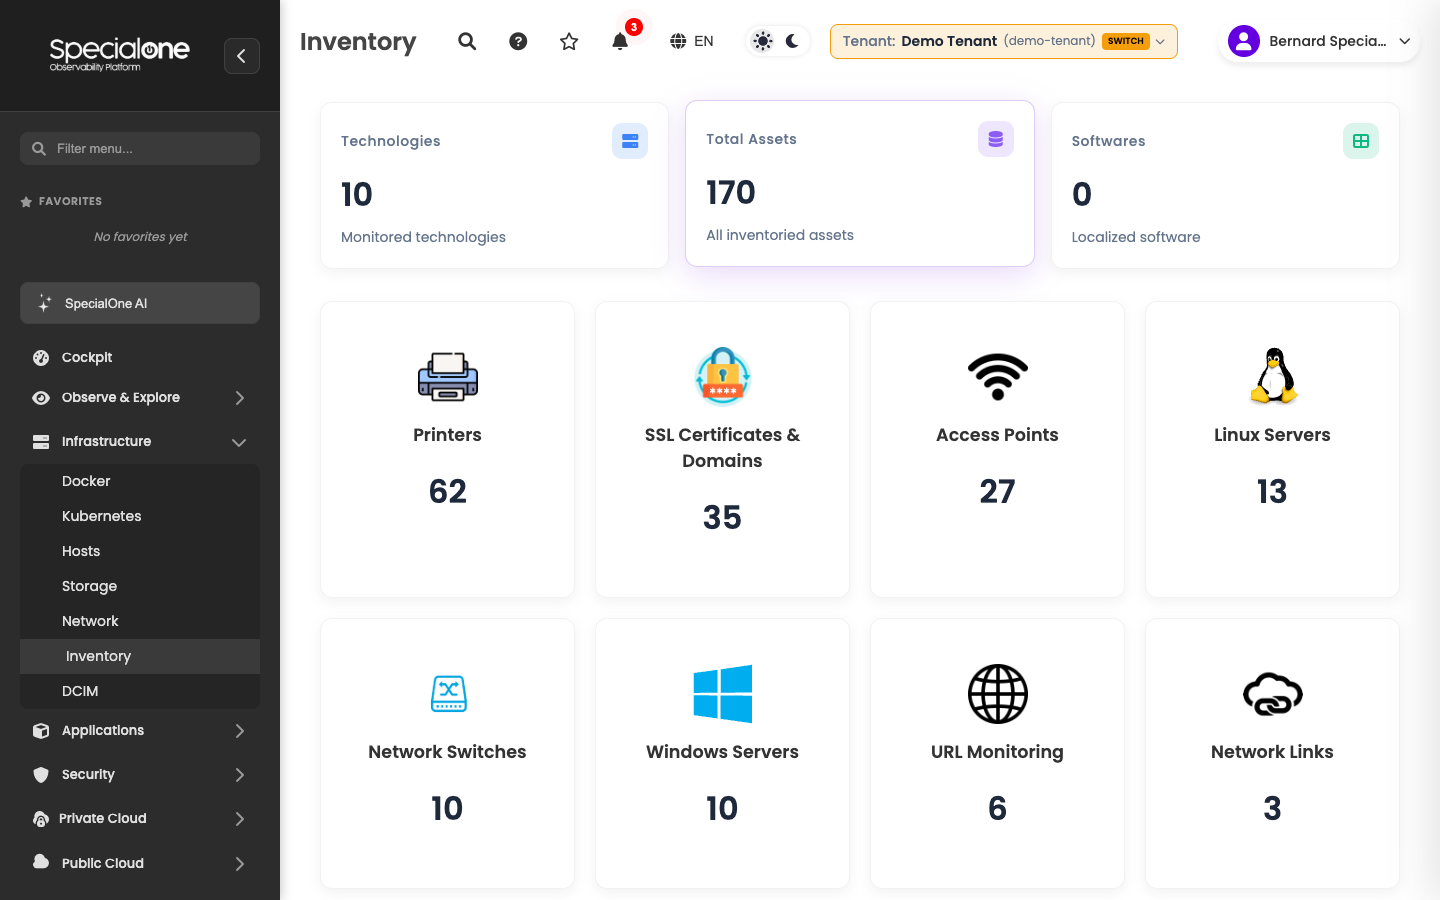Expand the Private Cloud chevron
Screen dimensions: 1440x900
pos(239,819)
